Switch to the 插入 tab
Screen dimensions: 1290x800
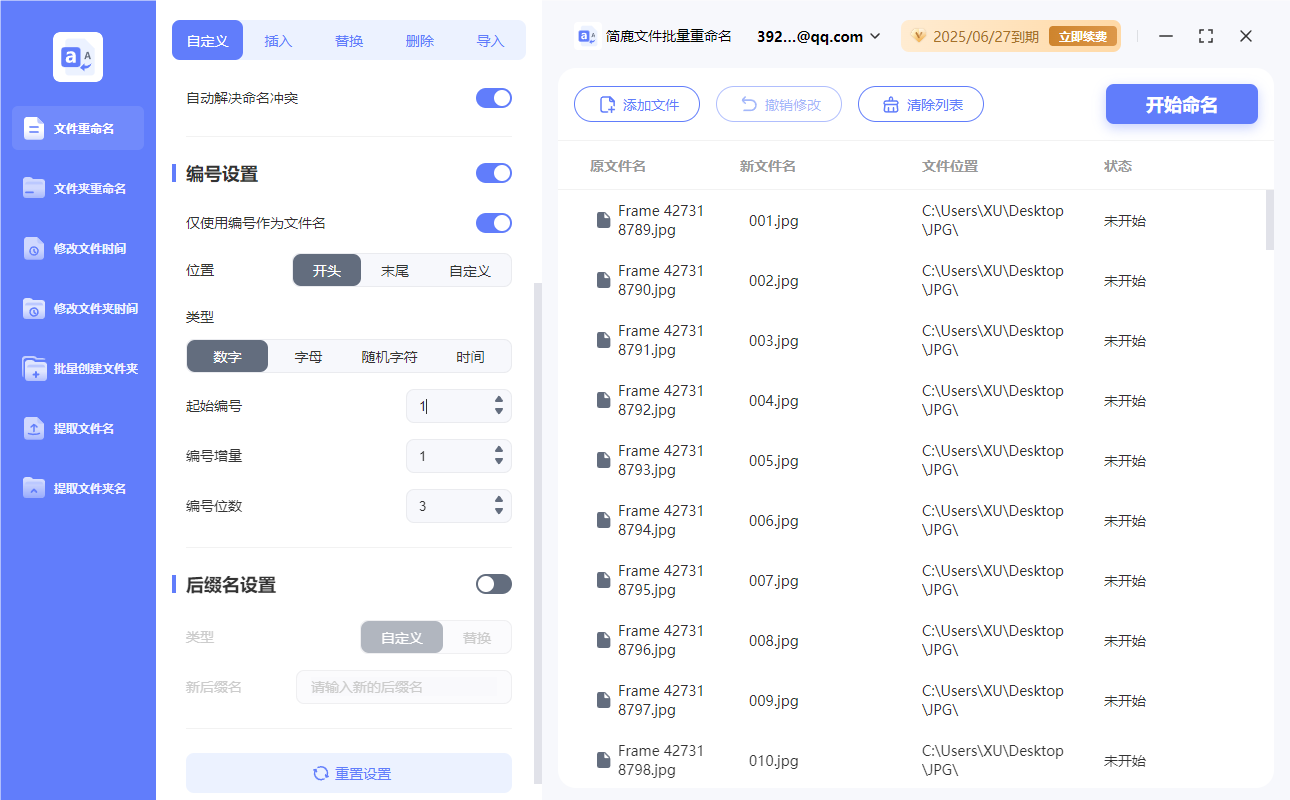277,40
